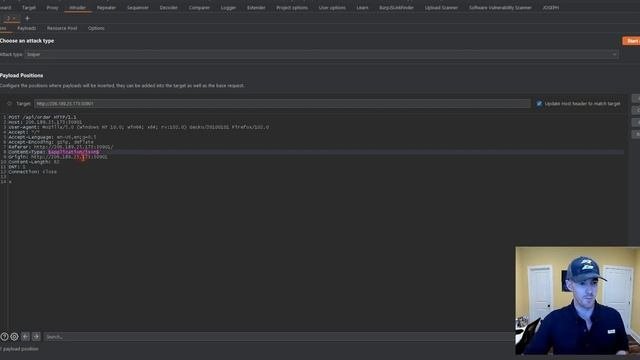640x360 pixels.
Task: Open the Attack type dropdown
Action: 321,54
